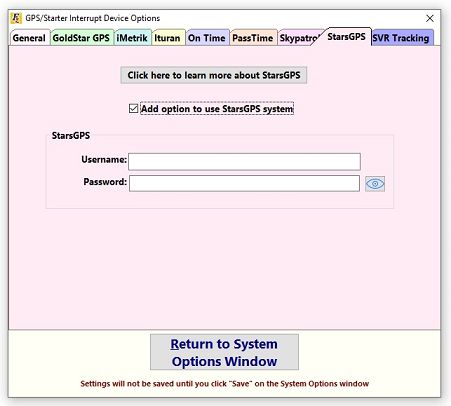Viewport: 451px width, 406px height.
Task: Switch to the General tab
Action: click(x=29, y=38)
